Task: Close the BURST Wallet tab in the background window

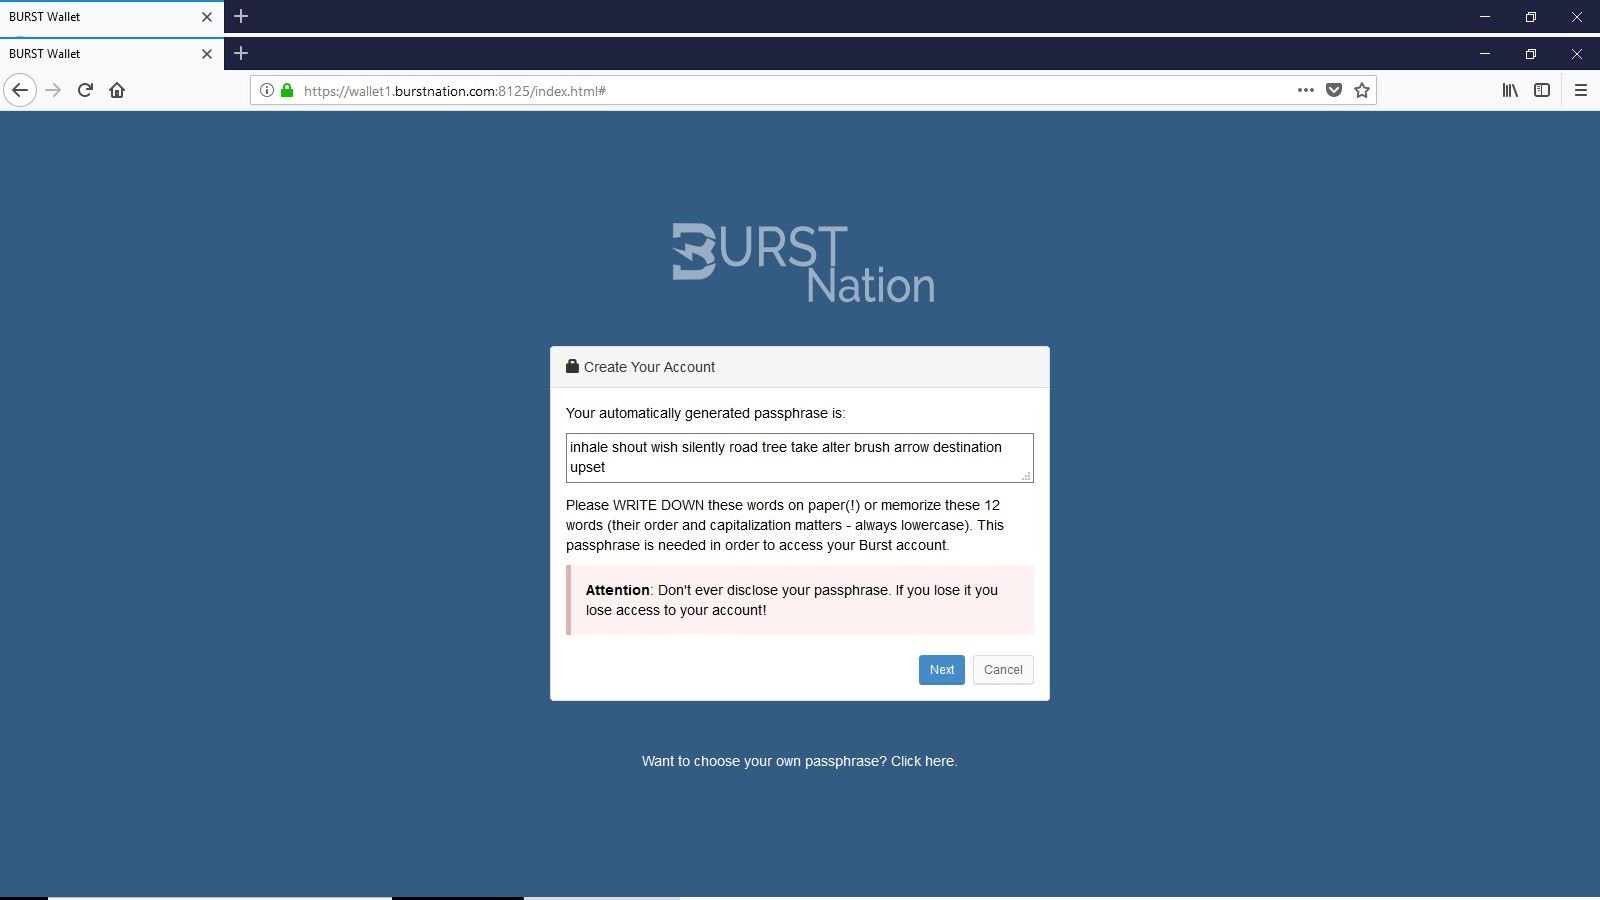Action: coord(207,17)
